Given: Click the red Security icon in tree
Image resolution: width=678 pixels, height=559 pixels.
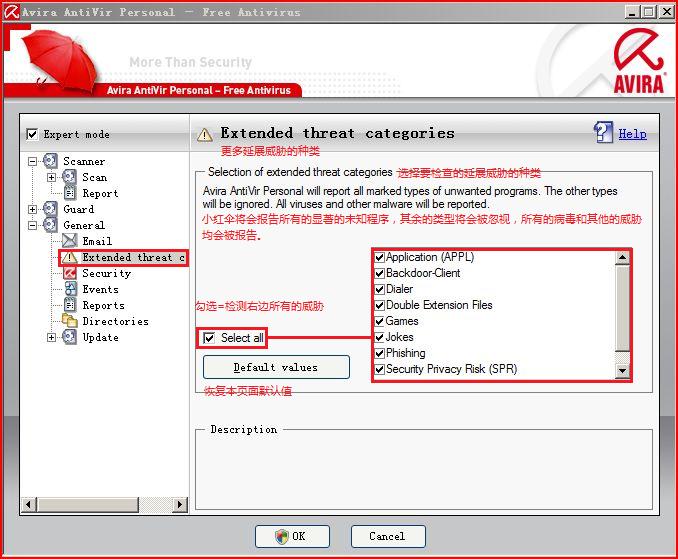Looking at the screenshot, I should [70, 273].
